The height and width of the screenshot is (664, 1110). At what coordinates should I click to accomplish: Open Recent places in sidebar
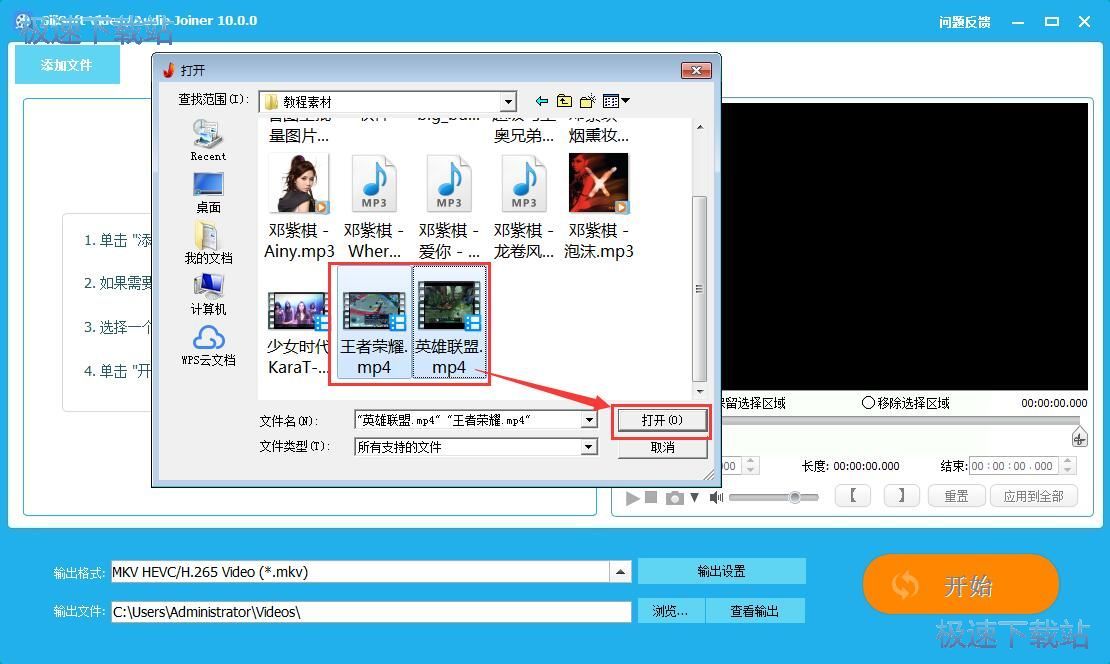[x=208, y=140]
